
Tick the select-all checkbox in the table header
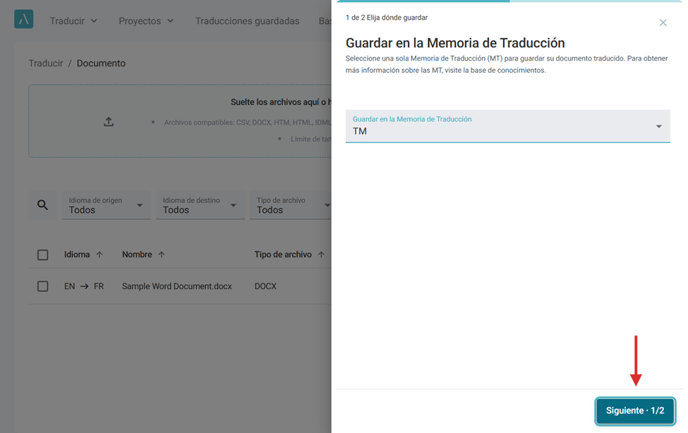tap(43, 255)
